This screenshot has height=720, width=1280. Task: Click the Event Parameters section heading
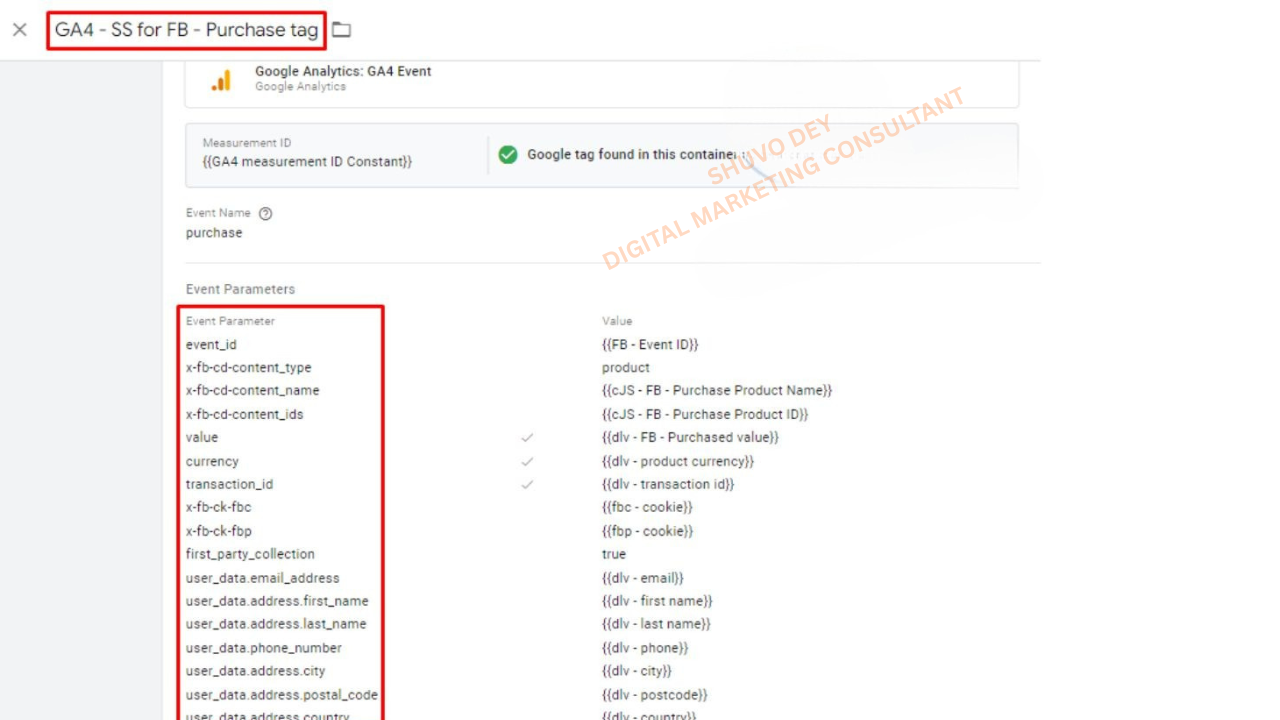(x=240, y=289)
